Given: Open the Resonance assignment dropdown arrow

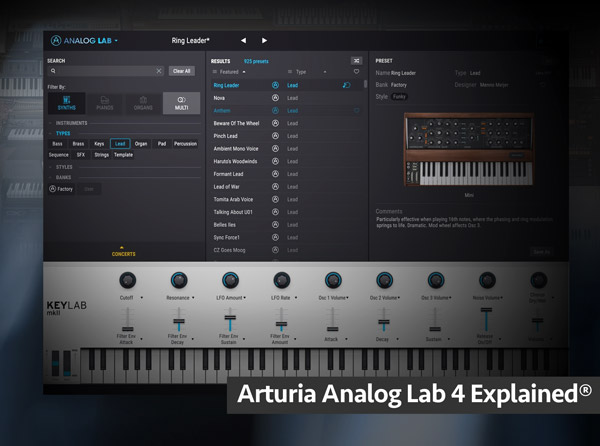Looking at the screenshot, I should (193, 298).
